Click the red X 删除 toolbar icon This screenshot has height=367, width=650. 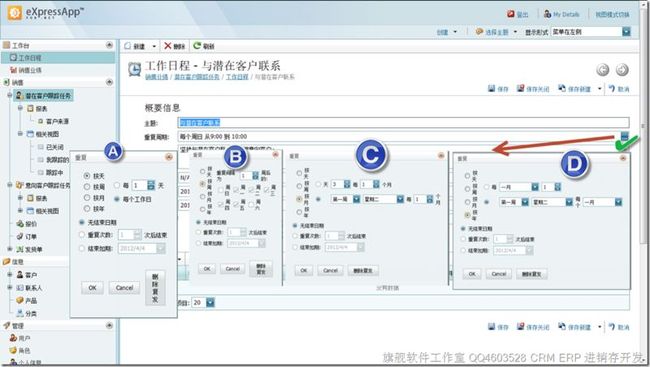click(167, 46)
